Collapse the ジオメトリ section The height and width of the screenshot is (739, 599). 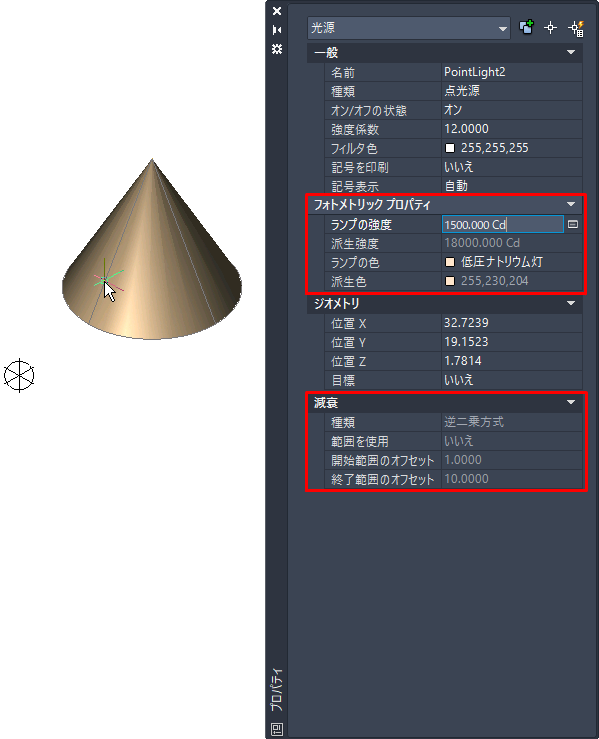point(571,303)
